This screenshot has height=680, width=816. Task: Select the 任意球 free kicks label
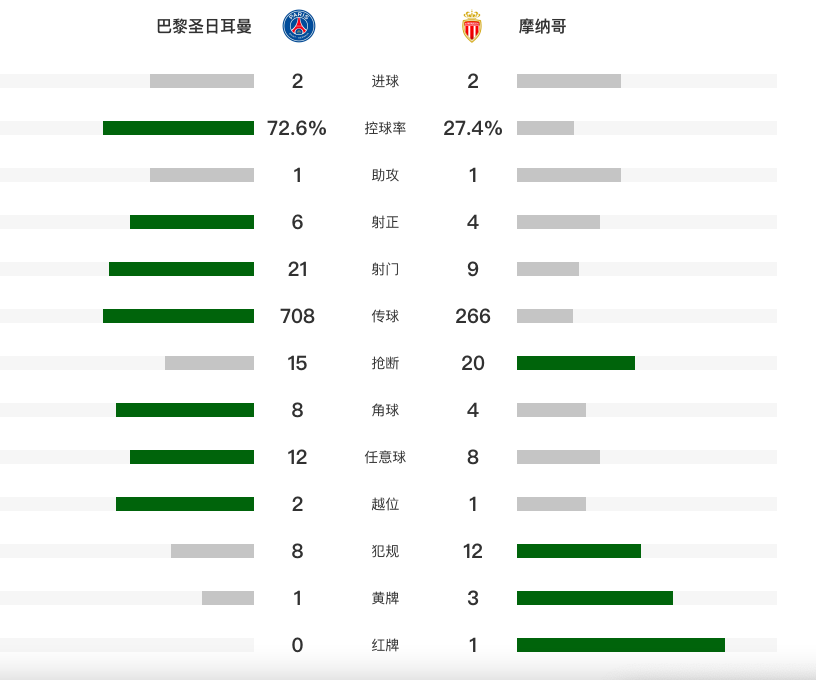pyautogui.click(x=385, y=457)
